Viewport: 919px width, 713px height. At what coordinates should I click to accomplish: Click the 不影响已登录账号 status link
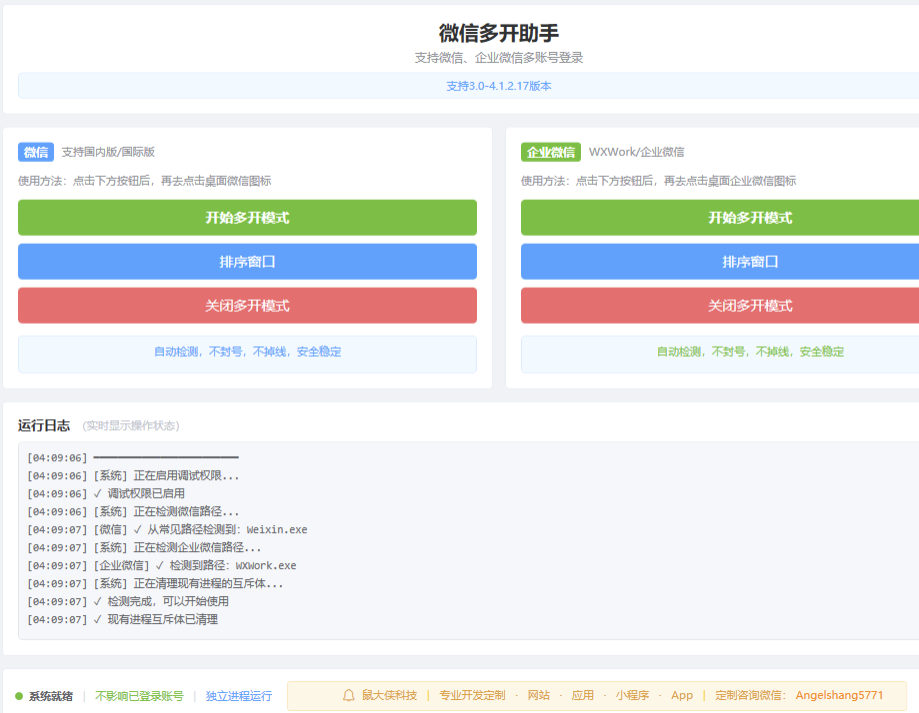click(x=140, y=694)
